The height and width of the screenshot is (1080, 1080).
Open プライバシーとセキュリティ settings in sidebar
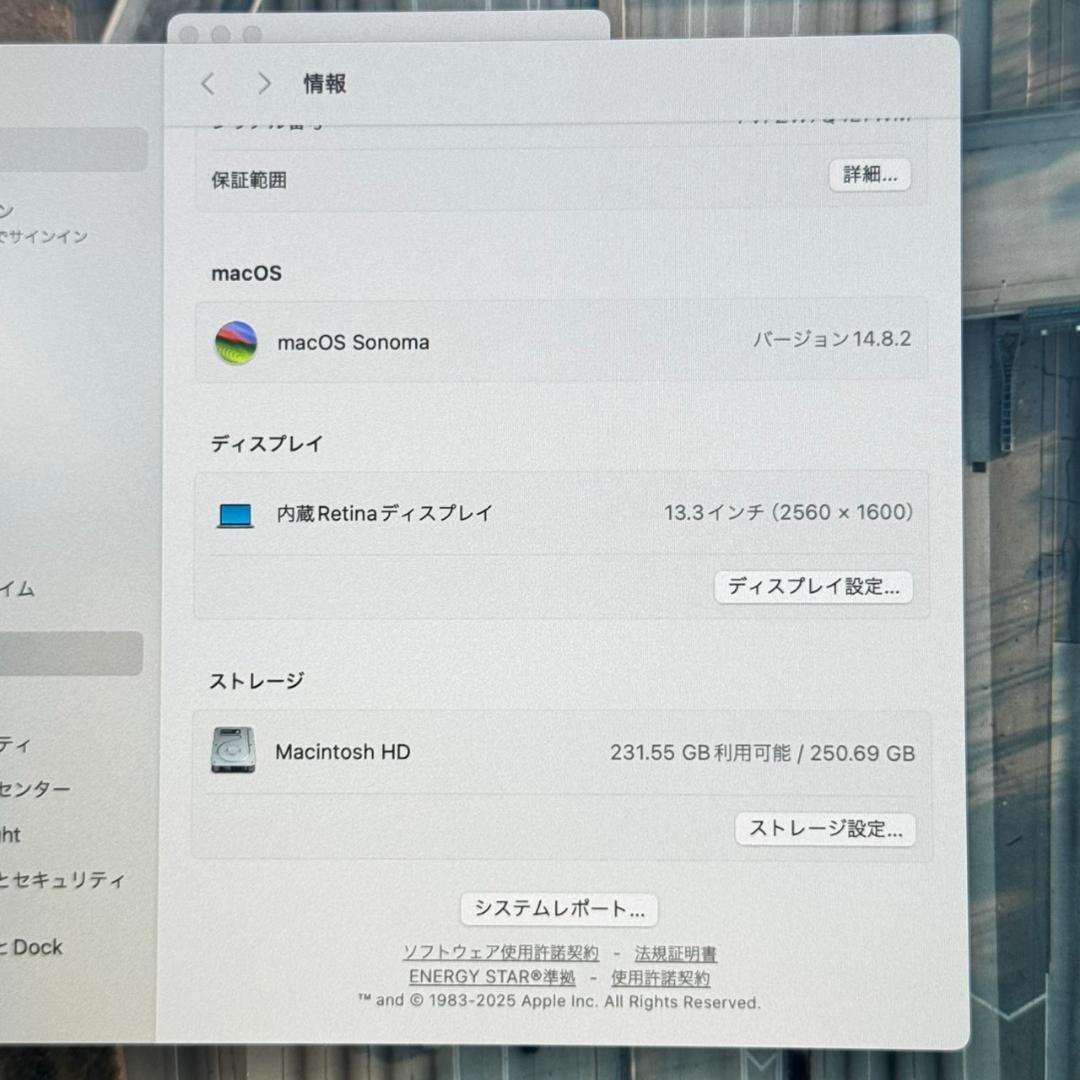click(60, 880)
